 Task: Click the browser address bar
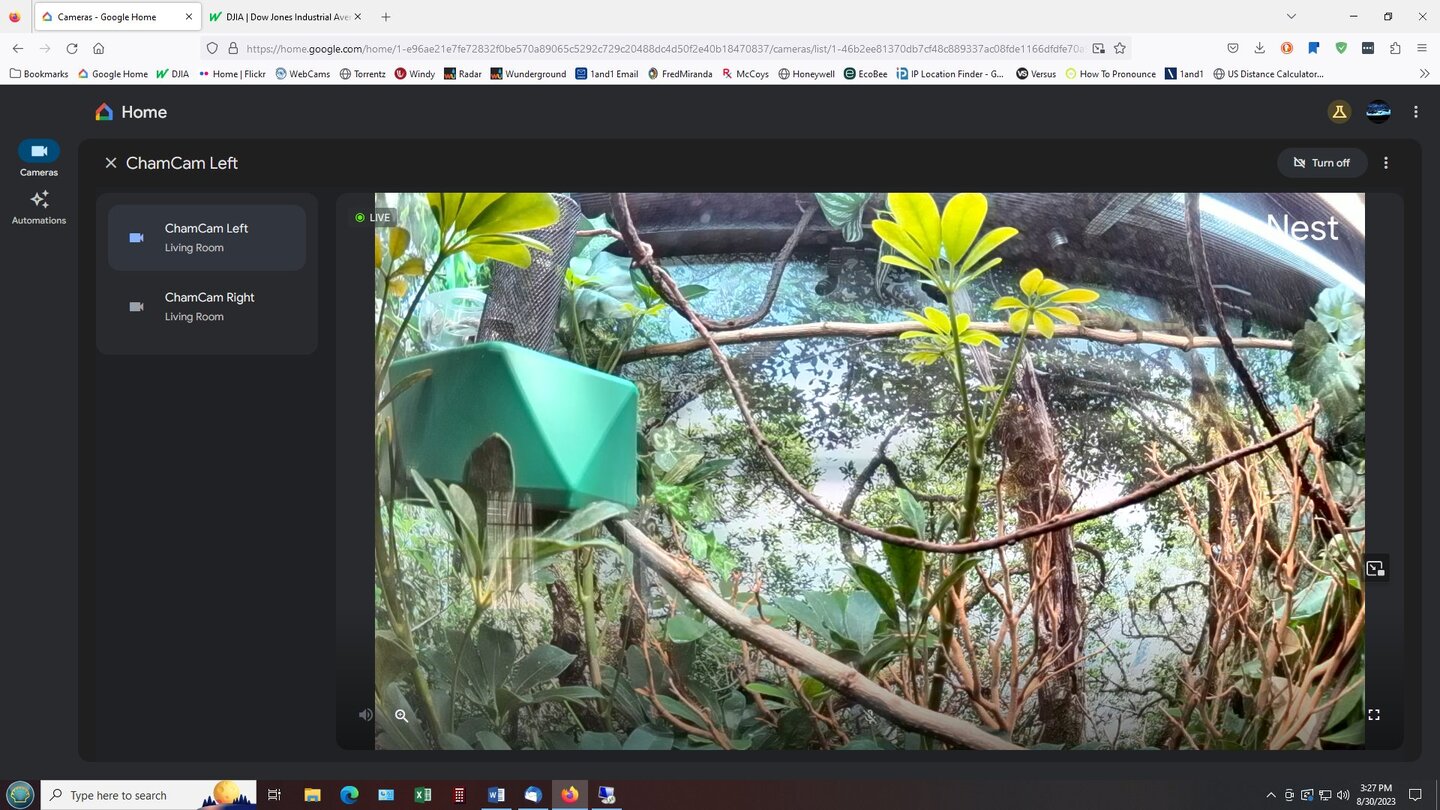[x=660, y=48]
